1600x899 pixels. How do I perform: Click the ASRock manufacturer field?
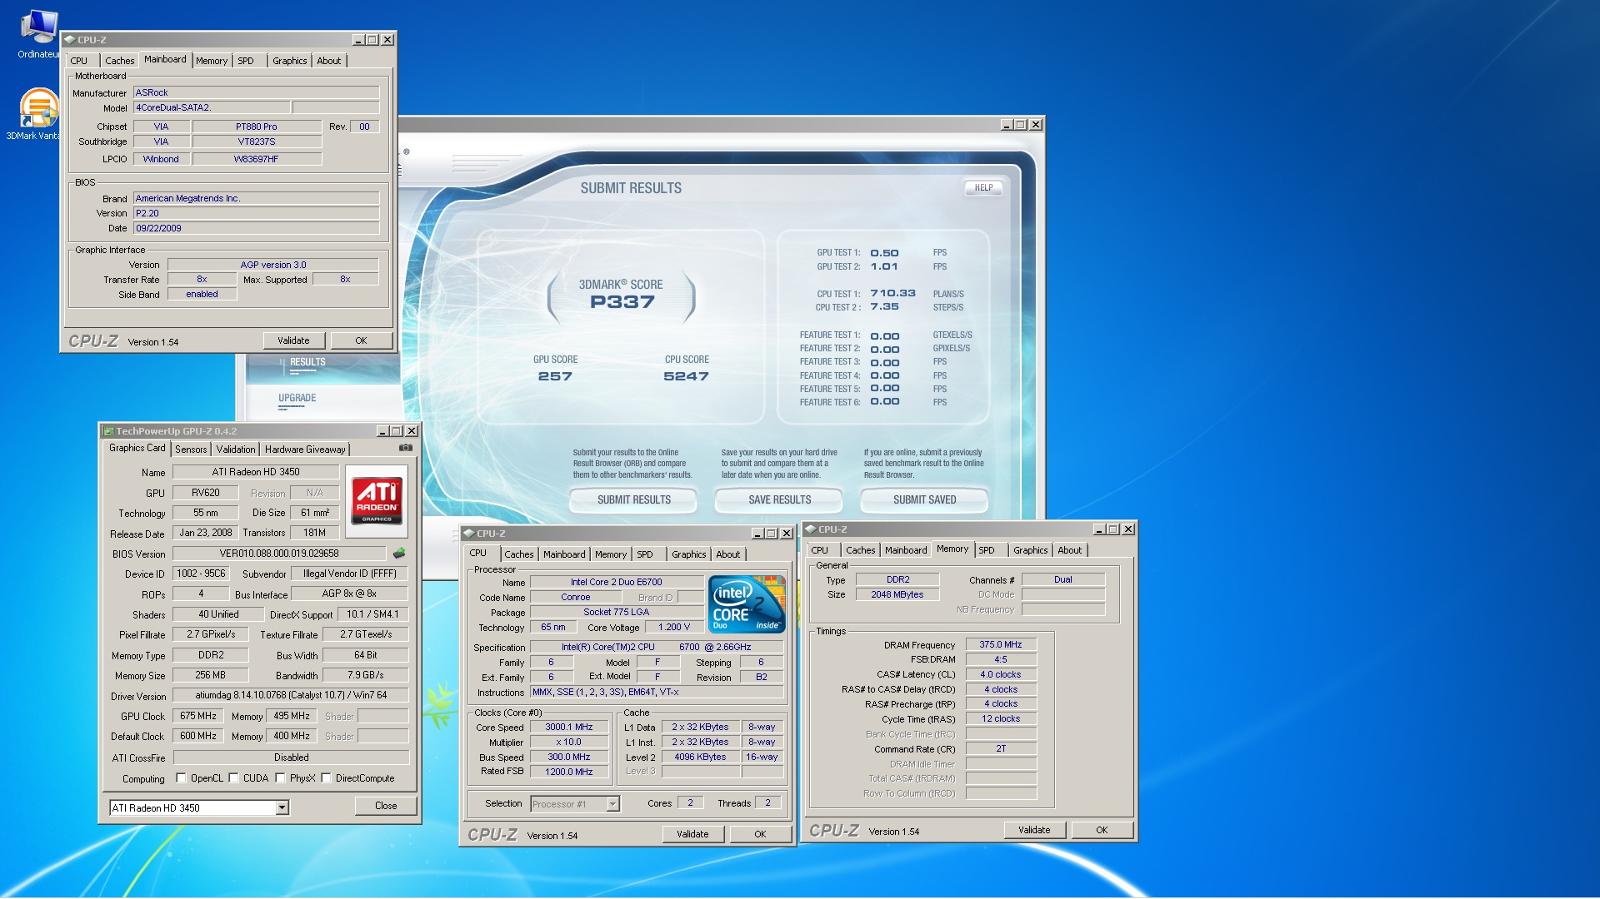pyautogui.click(x=256, y=93)
